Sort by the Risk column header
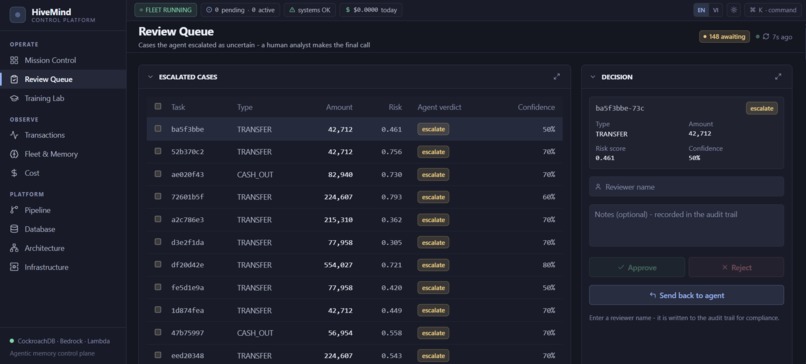The height and width of the screenshot is (364, 806). point(395,107)
